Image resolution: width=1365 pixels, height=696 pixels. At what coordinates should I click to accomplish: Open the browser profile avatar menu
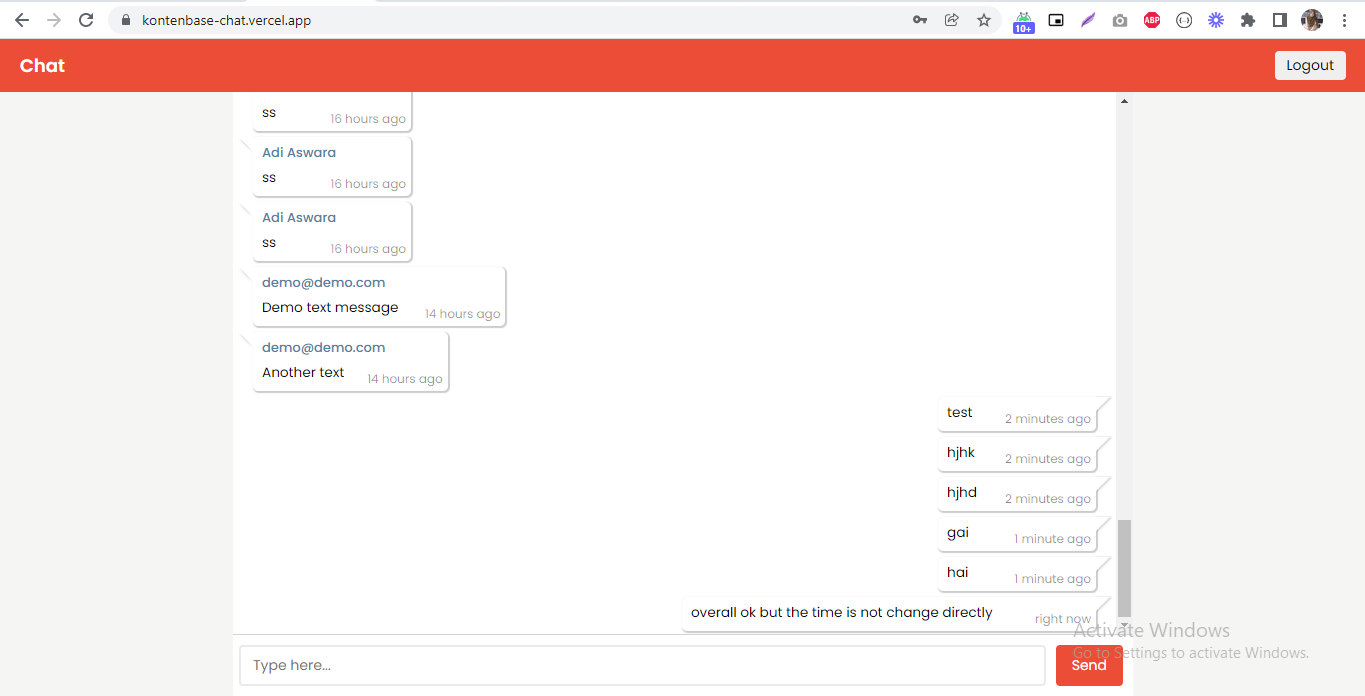click(x=1311, y=19)
